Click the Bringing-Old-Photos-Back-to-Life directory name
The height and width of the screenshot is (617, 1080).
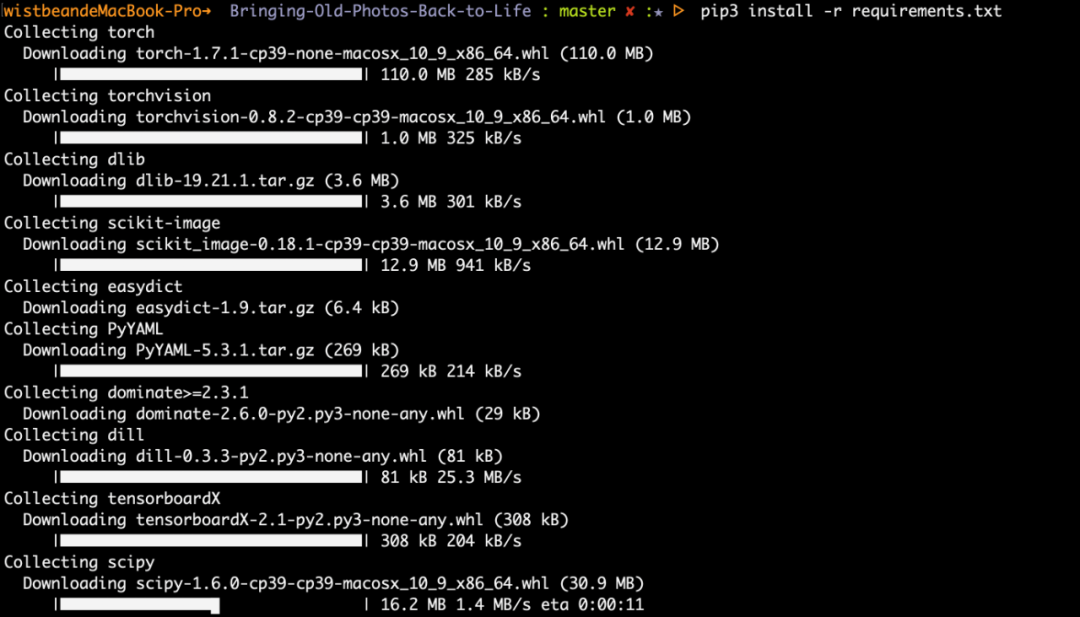coord(380,11)
